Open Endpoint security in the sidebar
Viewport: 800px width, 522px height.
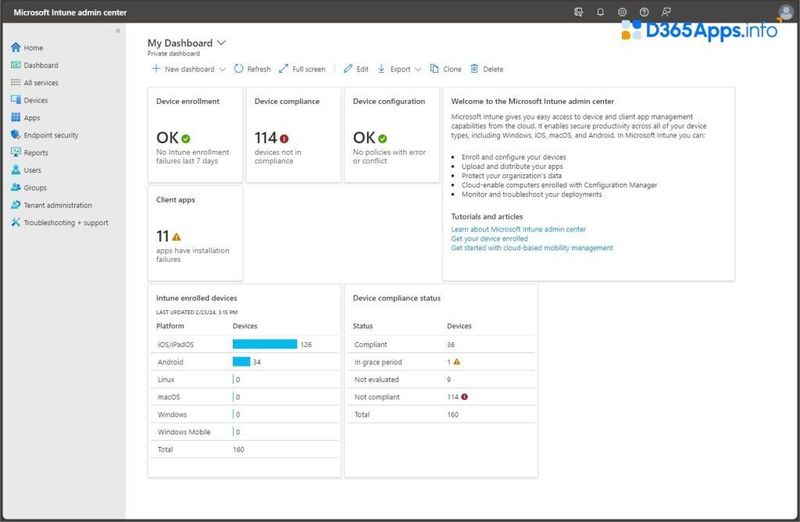coord(51,135)
